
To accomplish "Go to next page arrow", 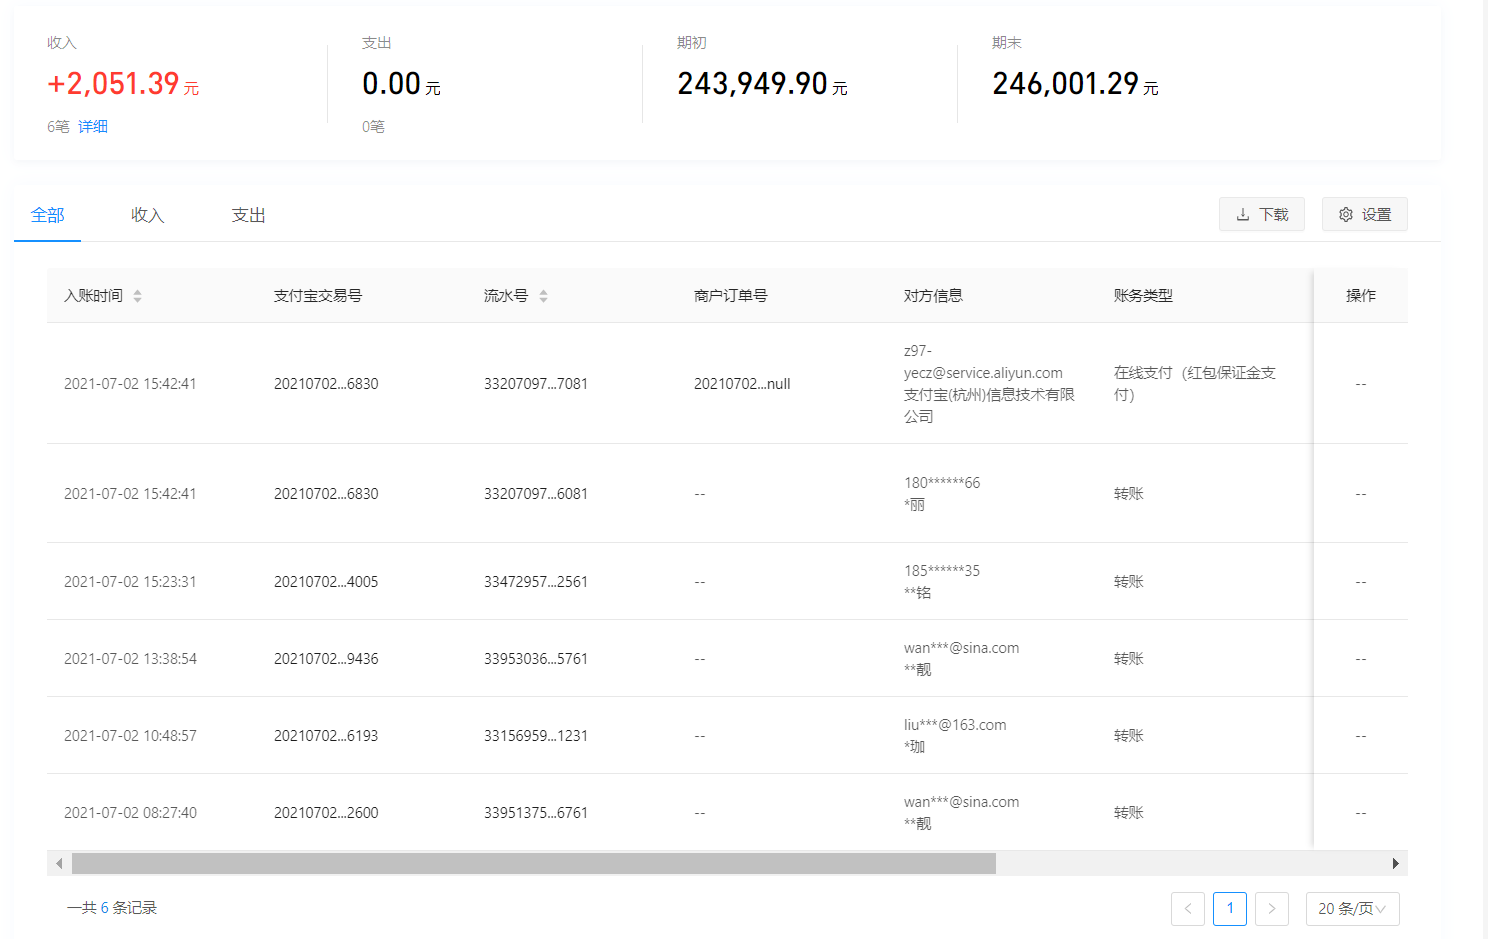I will pyautogui.click(x=1271, y=909).
